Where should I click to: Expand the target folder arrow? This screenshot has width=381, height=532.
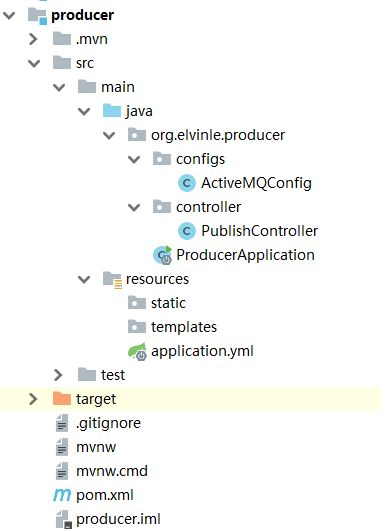pos(33,399)
